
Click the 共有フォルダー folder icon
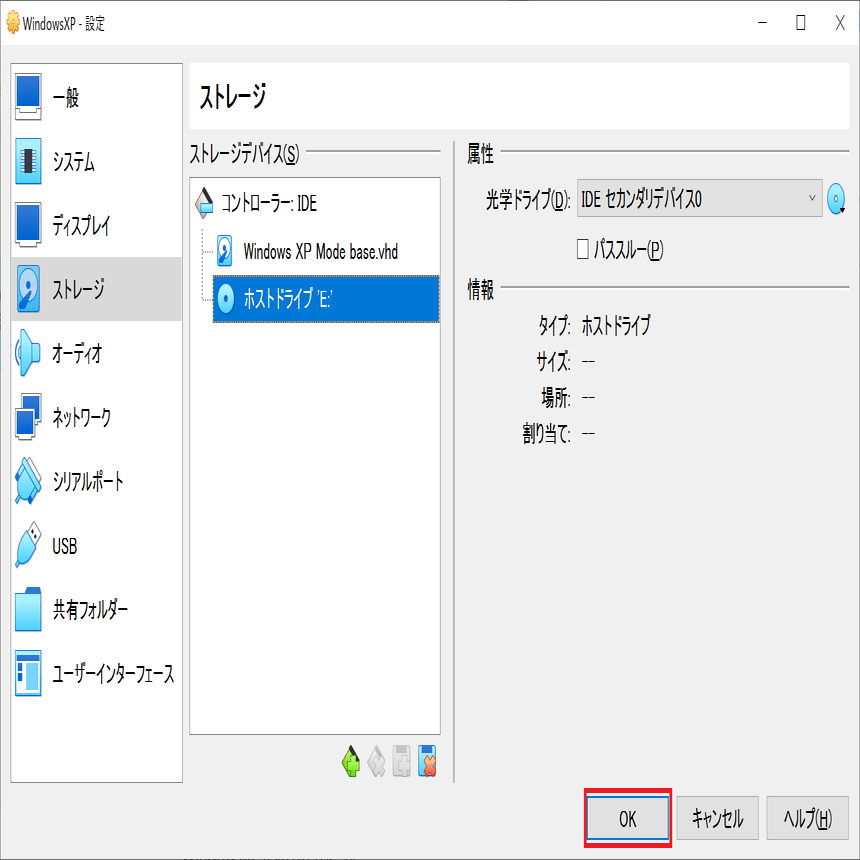click(x=28, y=609)
